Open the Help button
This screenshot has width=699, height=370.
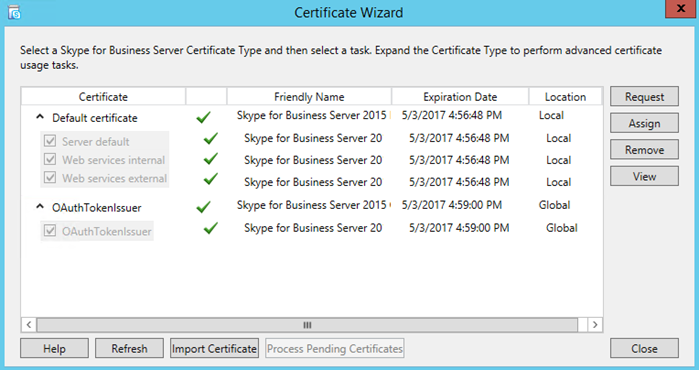(54, 348)
